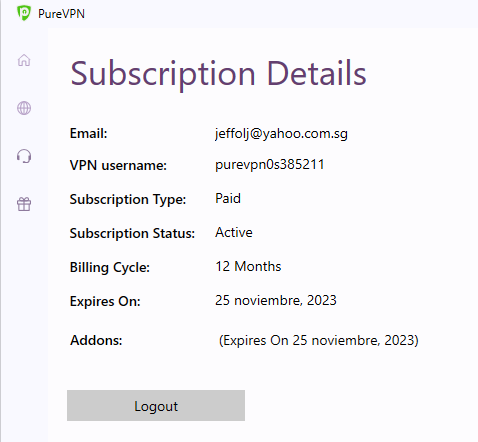
Task: Click the Addons: label
Action: click(x=96, y=340)
